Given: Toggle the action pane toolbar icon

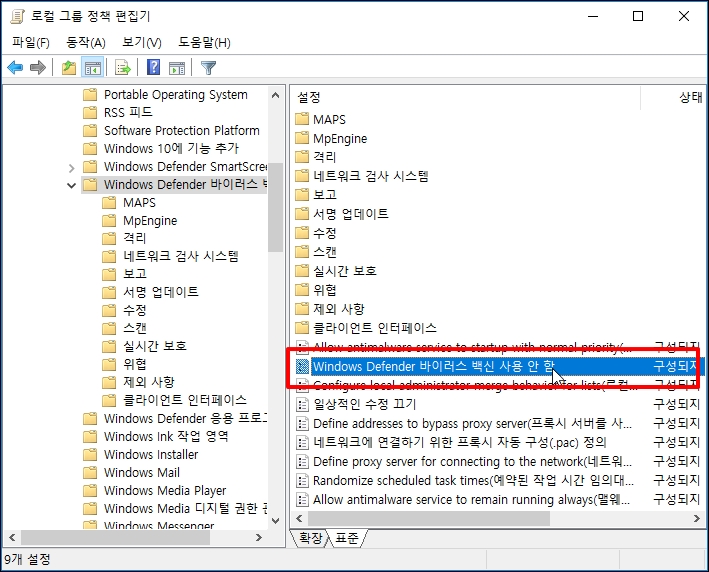Looking at the screenshot, I should coord(177,68).
